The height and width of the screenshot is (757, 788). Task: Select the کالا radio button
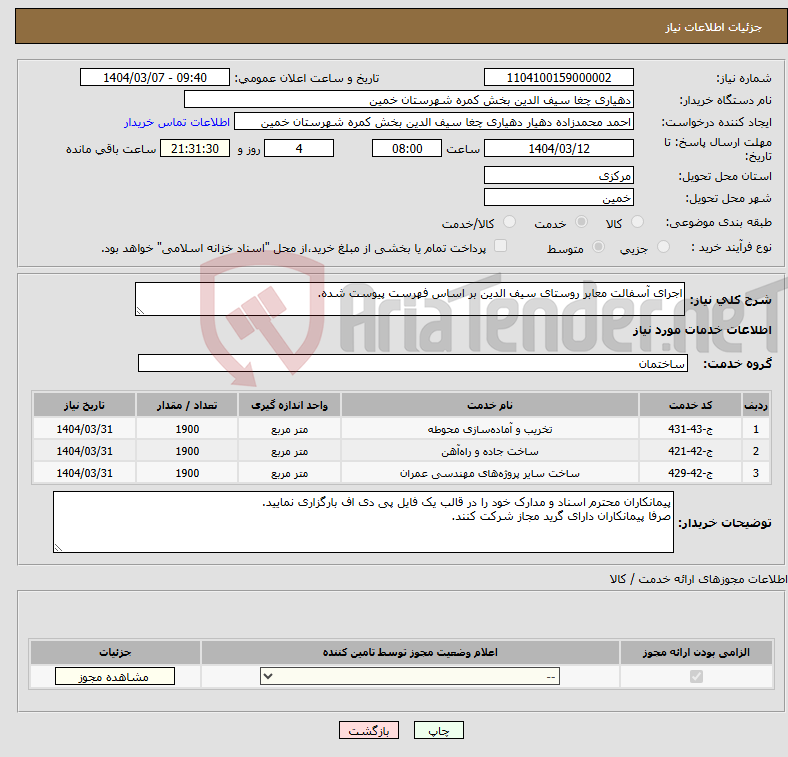tap(637, 222)
